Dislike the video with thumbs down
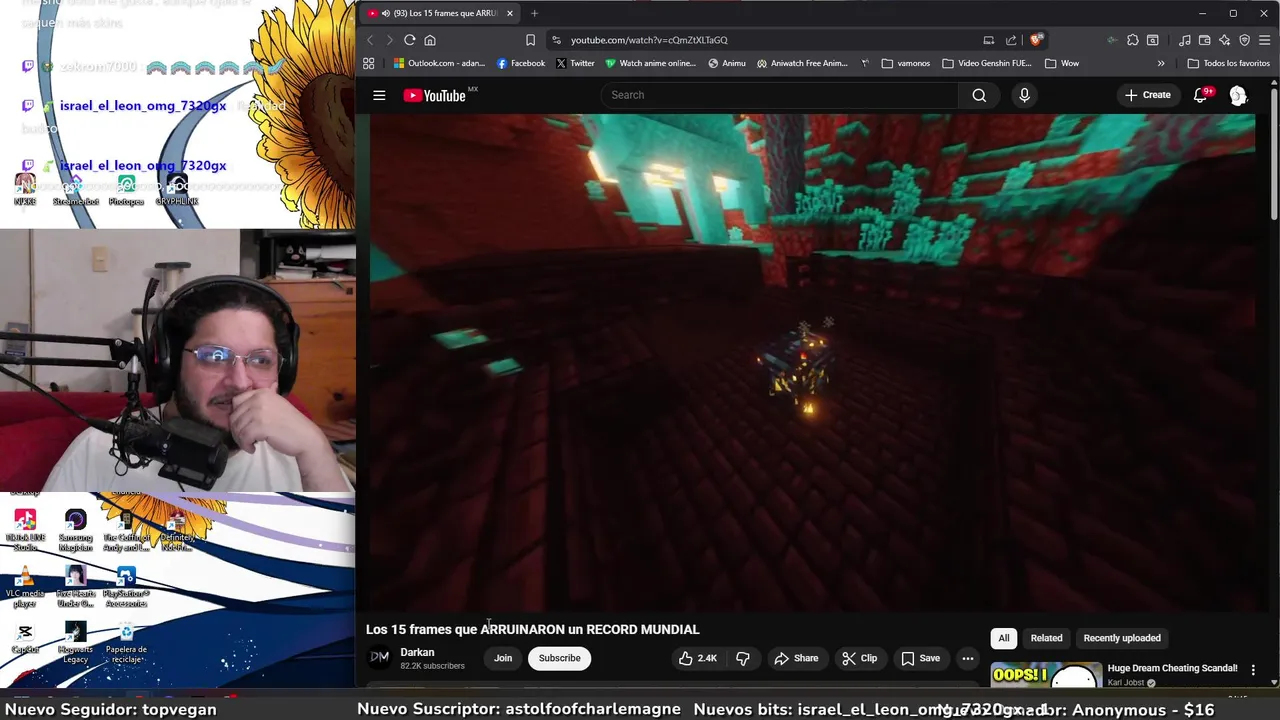Viewport: 1280px width, 720px height. [x=743, y=658]
